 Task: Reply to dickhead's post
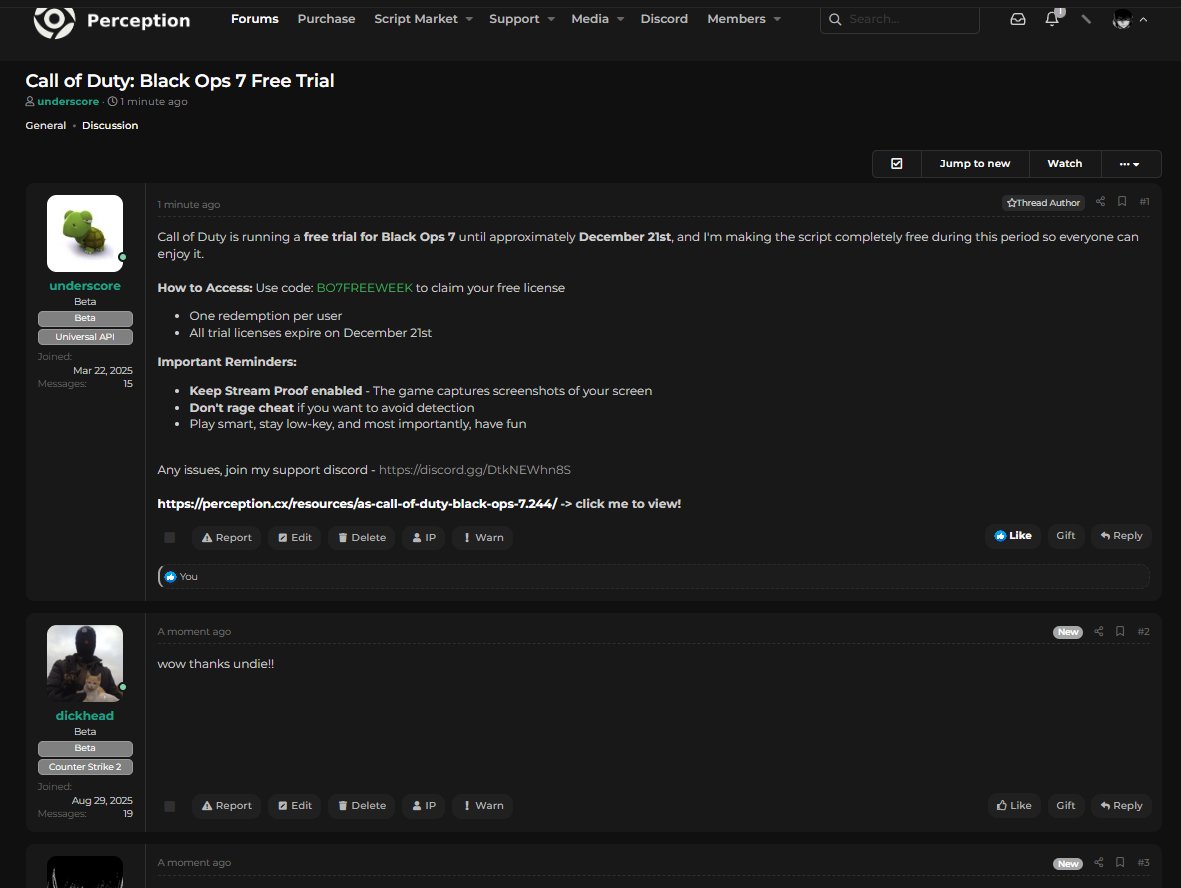[1121, 805]
